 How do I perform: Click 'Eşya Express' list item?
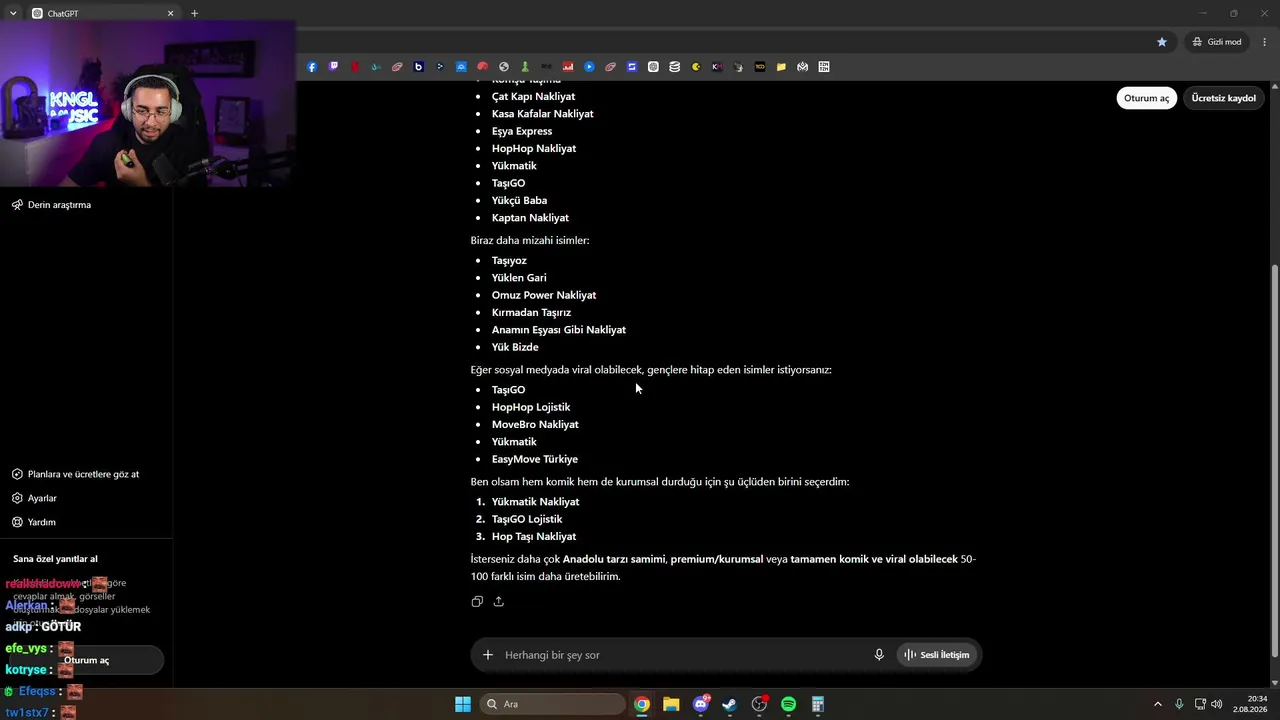coord(522,131)
